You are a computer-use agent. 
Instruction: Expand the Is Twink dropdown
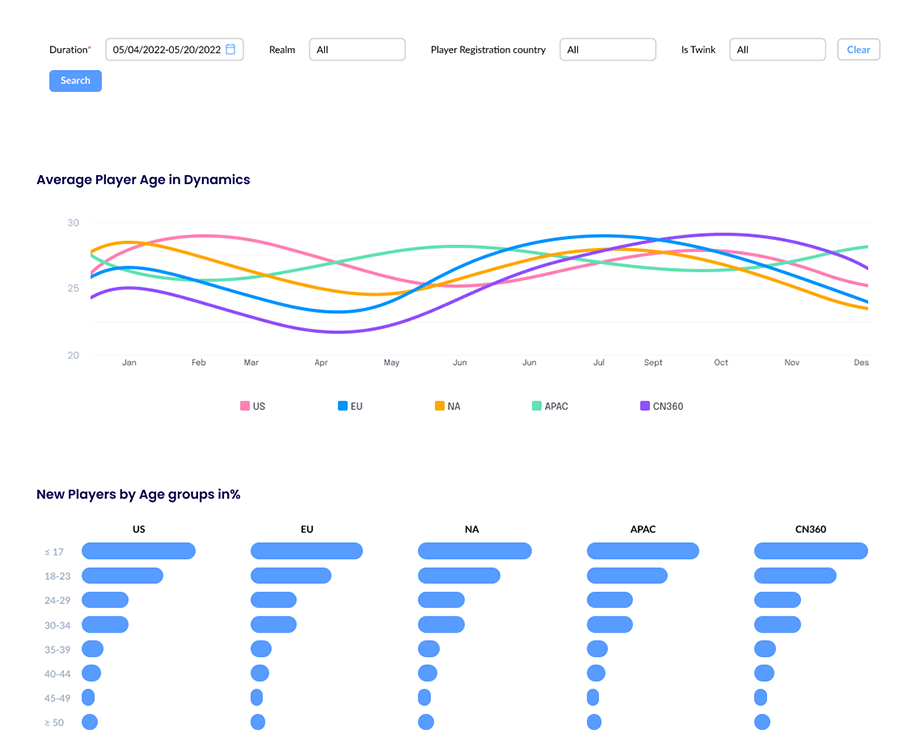pyautogui.click(x=777, y=49)
